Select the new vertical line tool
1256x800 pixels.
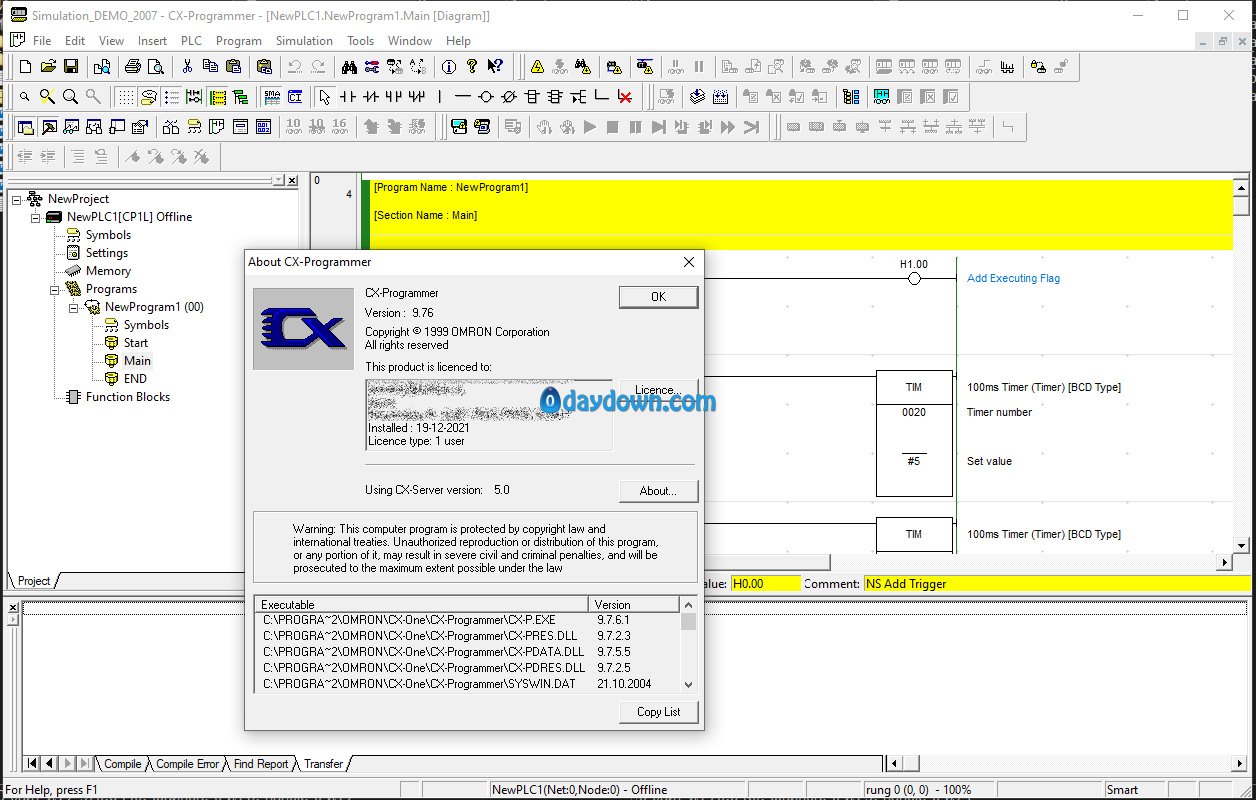[440, 97]
